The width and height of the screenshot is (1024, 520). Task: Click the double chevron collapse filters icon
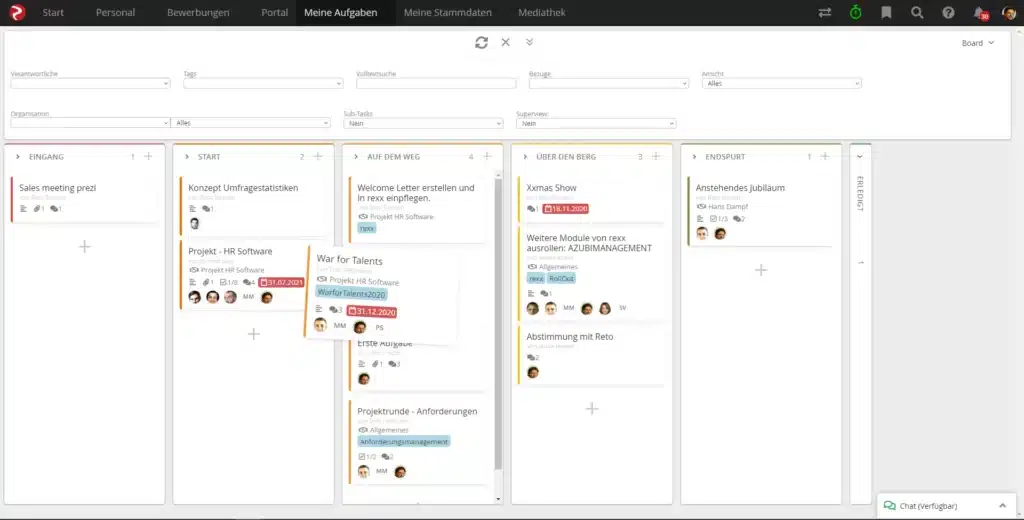(x=529, y=42)
